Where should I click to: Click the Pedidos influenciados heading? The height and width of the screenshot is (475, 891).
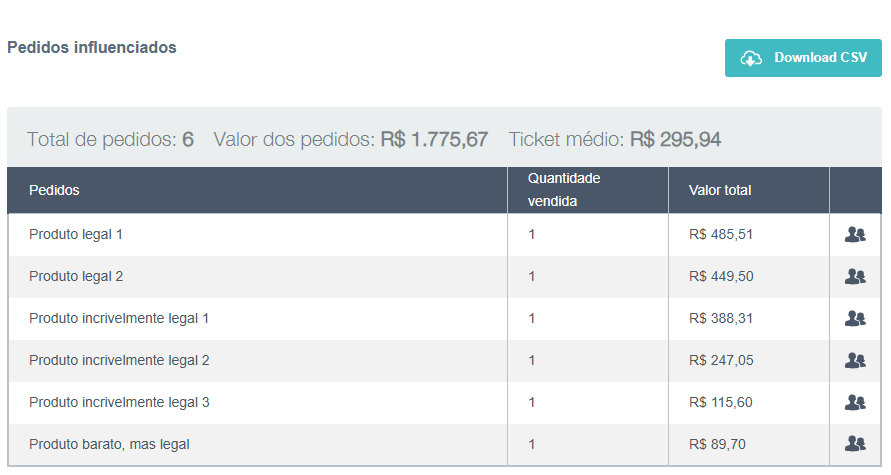(92, 47)
